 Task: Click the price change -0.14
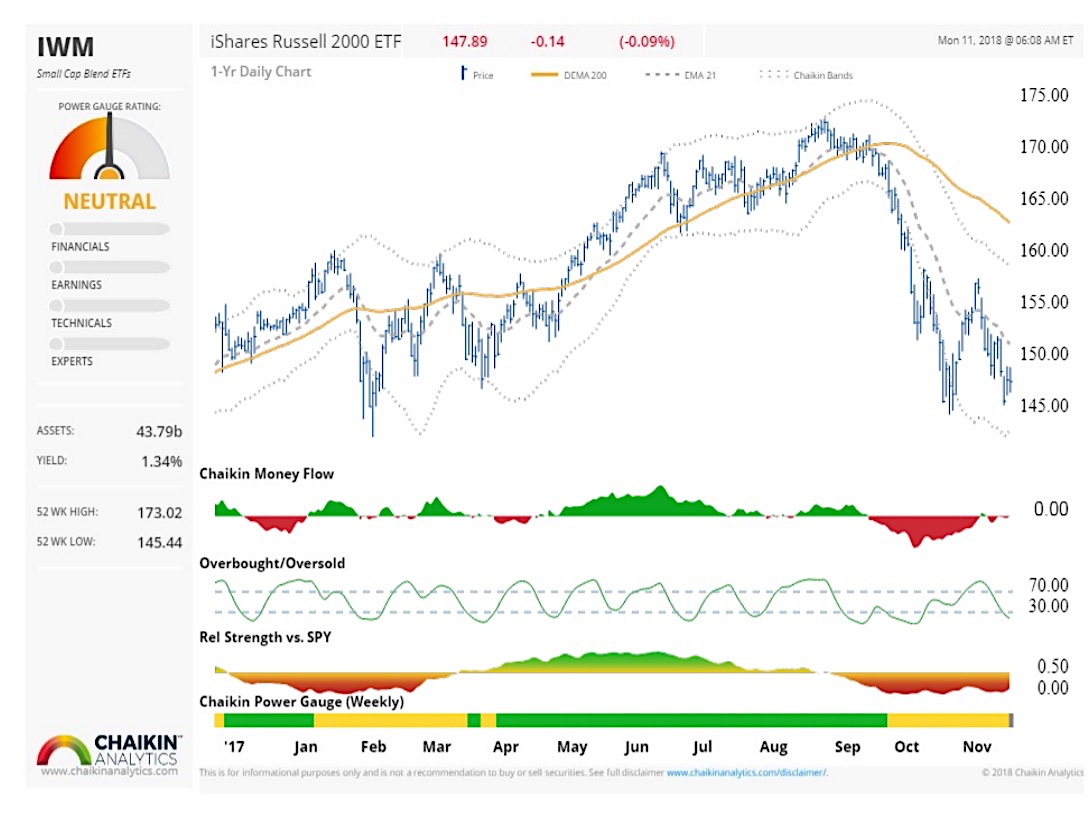coord(548,42)
